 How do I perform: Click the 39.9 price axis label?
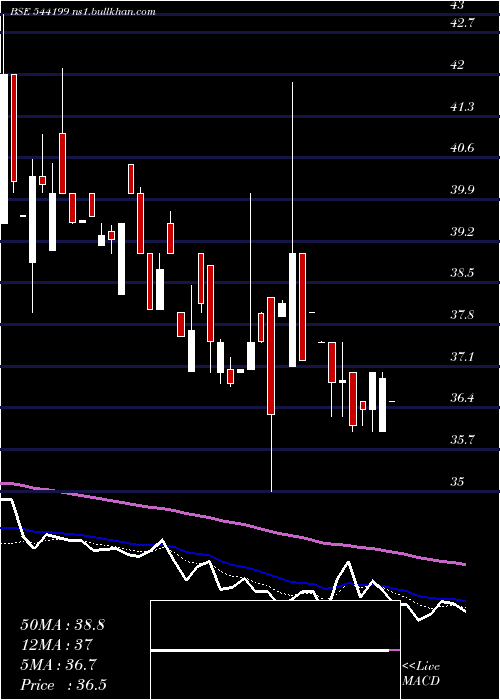(x=462, y=190)
